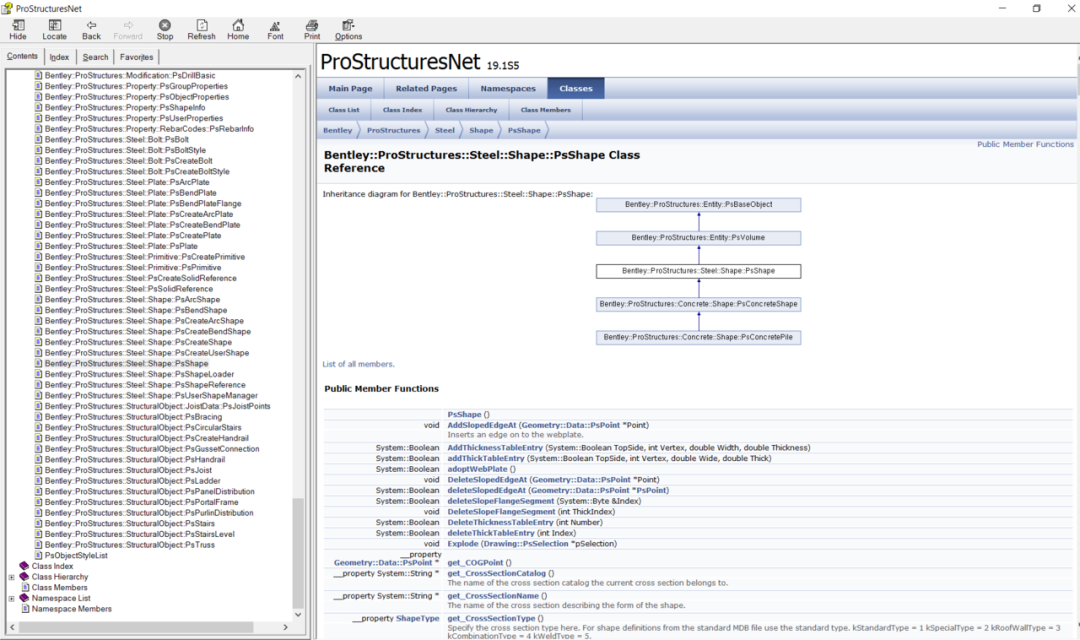This screenshot has width=1080, height=640.
Task: Select the Classes tab
Action: [576, 88]
